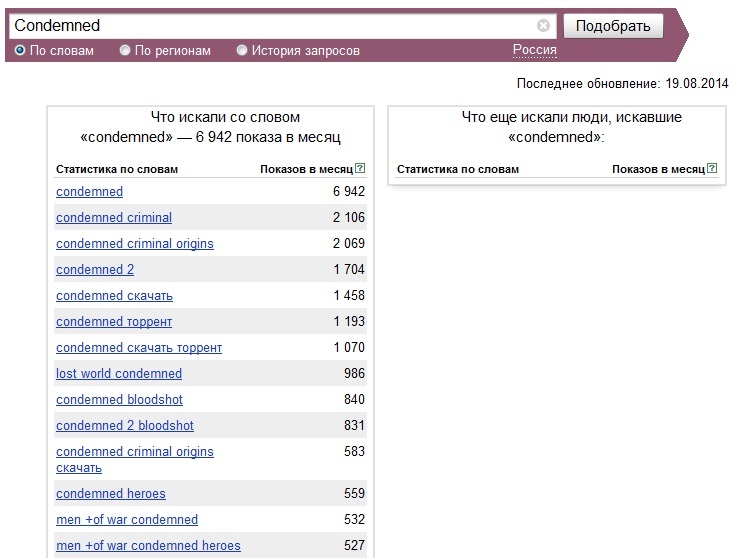The image size is (736, 558).
Task: Open the 'condemned' keyword link
Action: (90, 191)
